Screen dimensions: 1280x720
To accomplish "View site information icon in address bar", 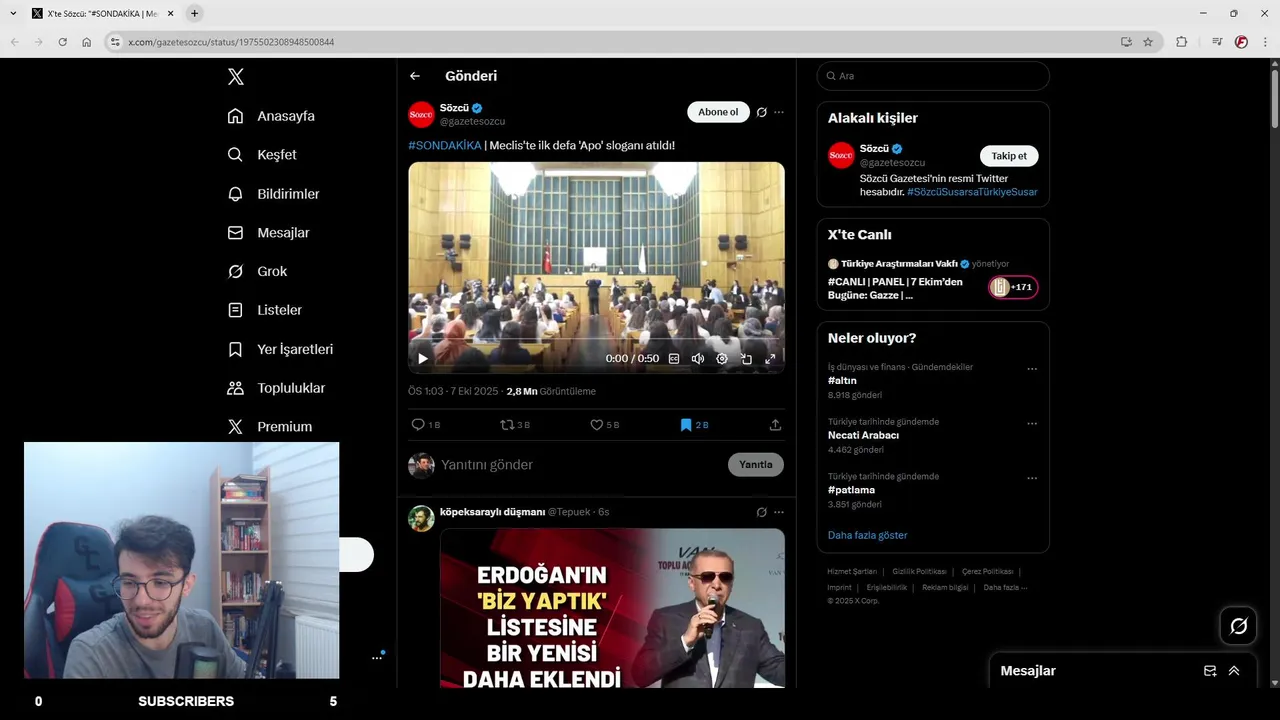I will tap(115, 42).
